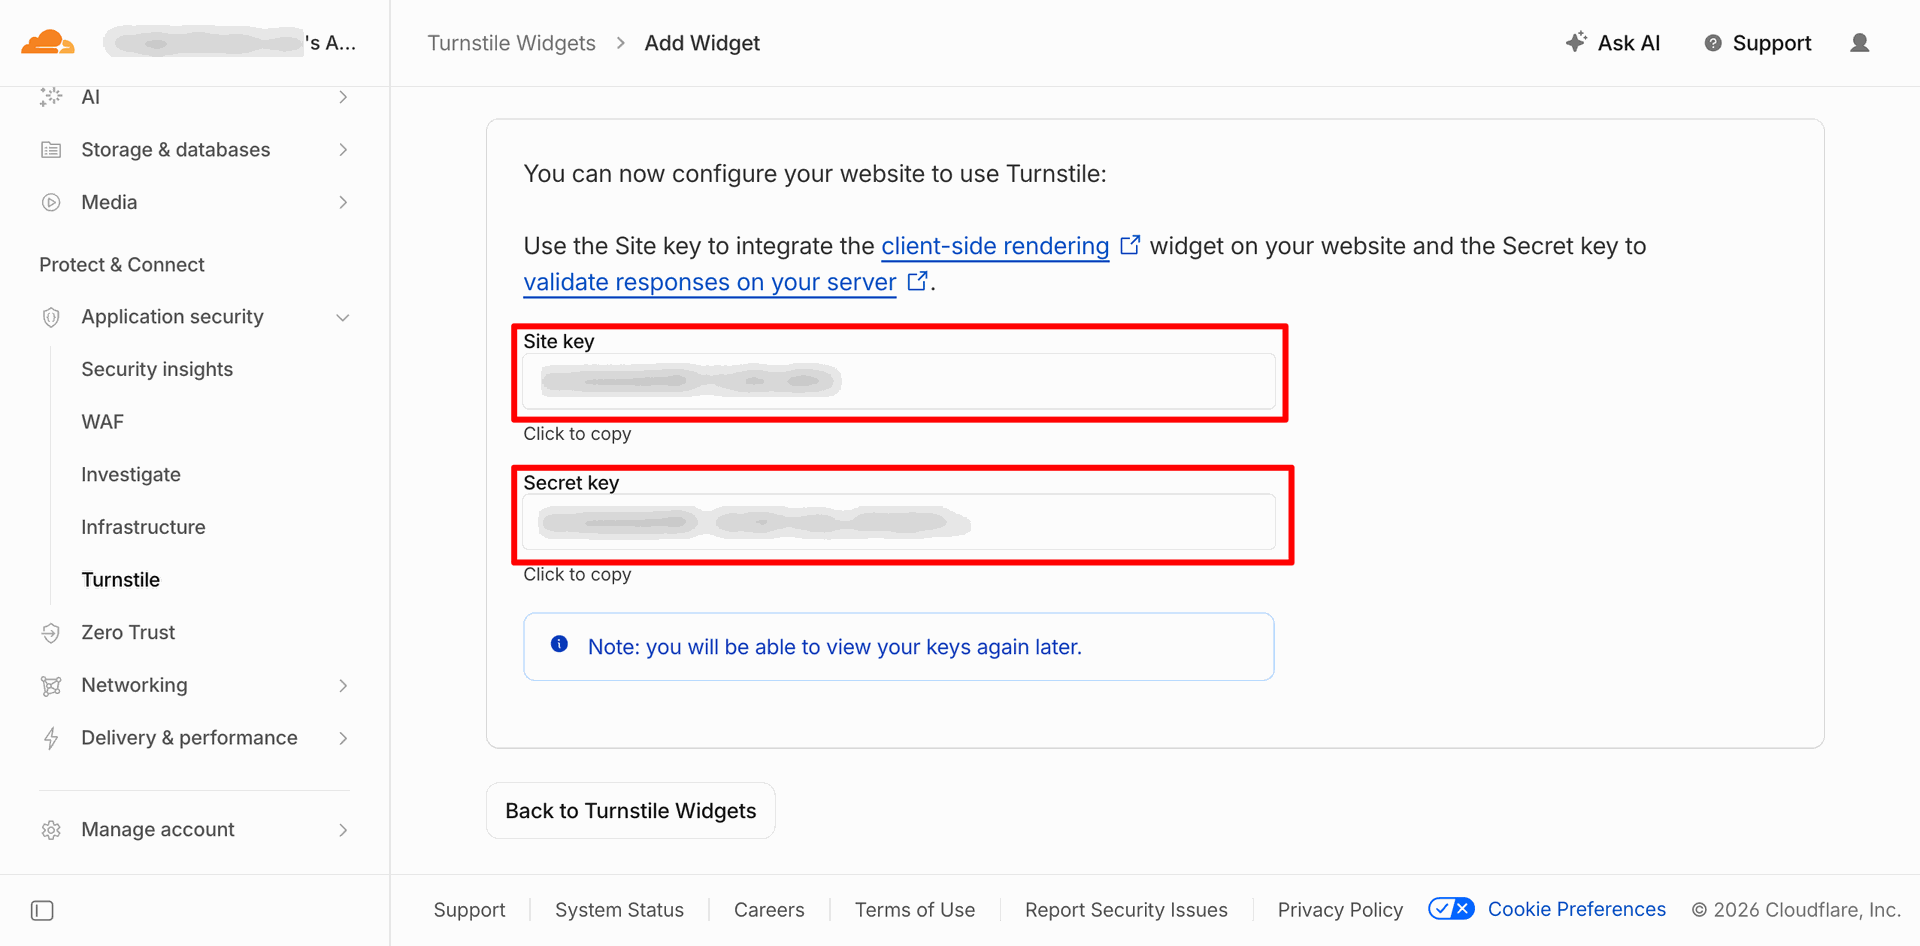
Task: Expand Delivery & performance chevron
Action: (x=343, y=739)
